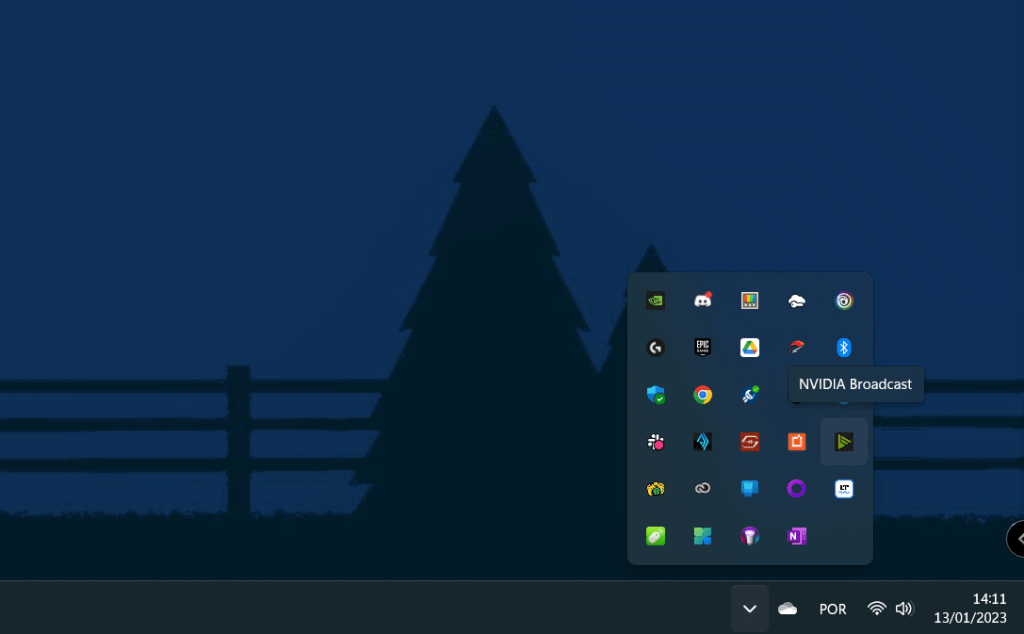Open the POR language switcher
Viewport: 1024px width, 634px height.
click(x=832, y=609)
